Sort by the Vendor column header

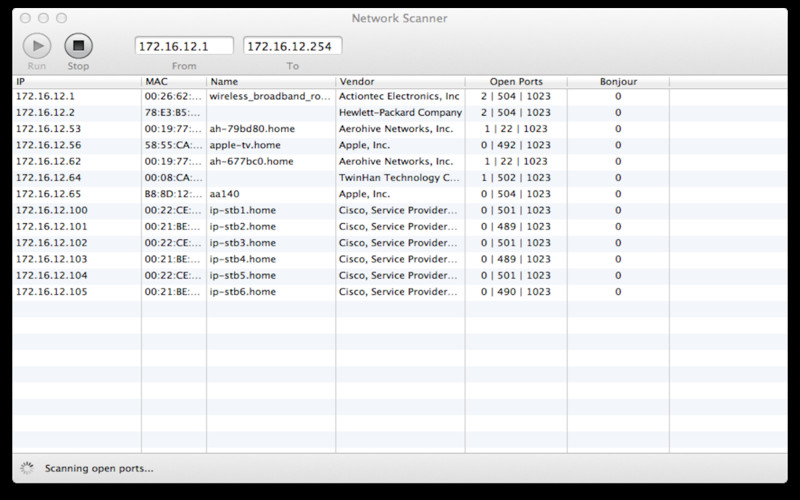click(x=399, y=81)
